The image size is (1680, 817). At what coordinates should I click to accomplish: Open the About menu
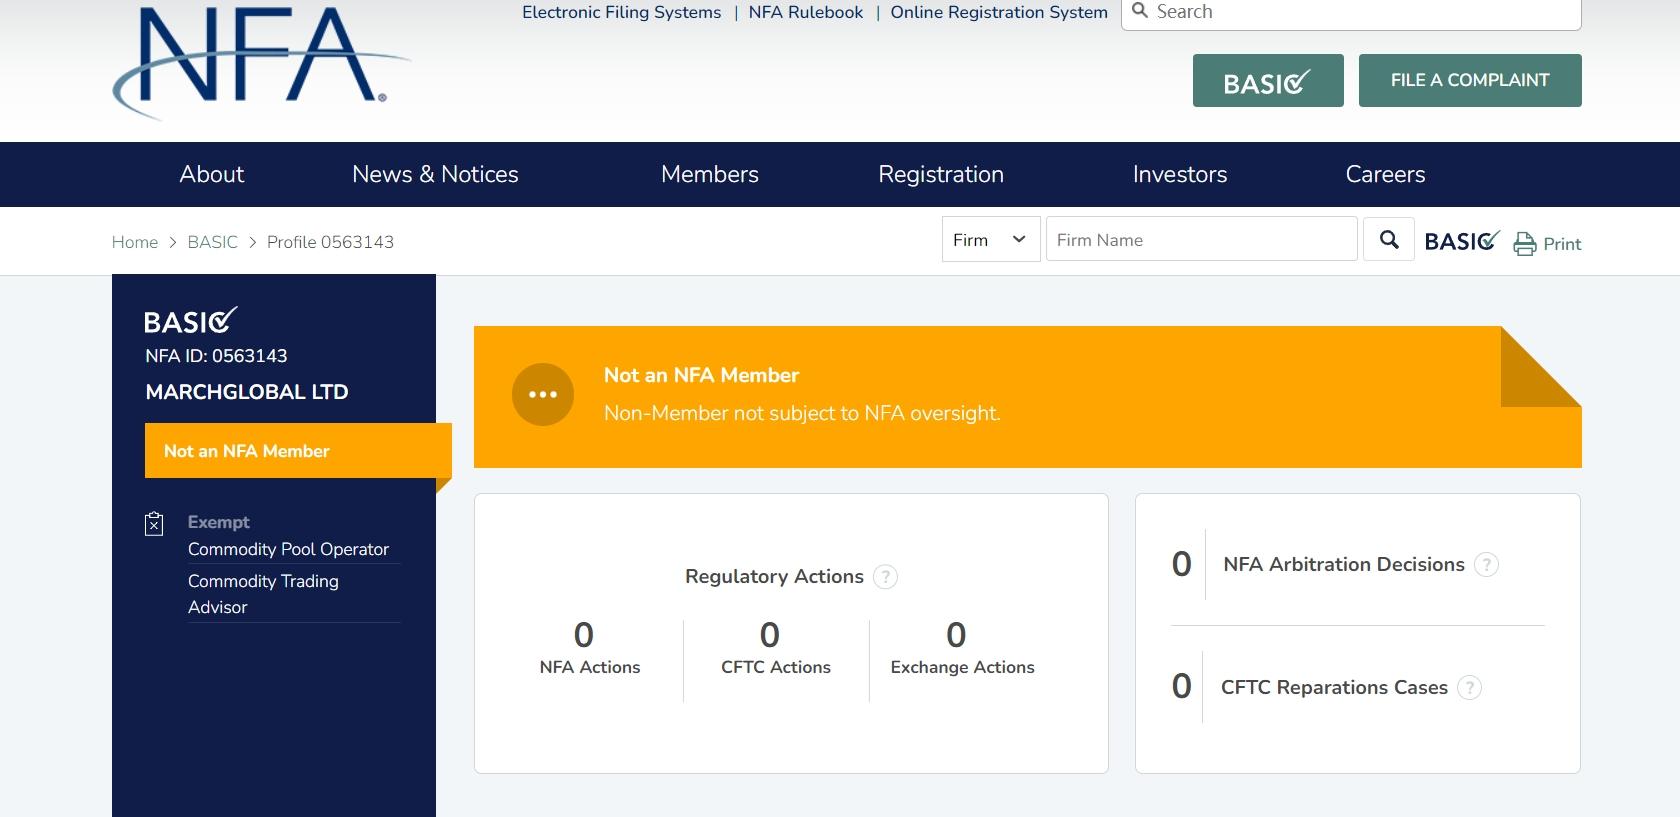tap(212, 174)
